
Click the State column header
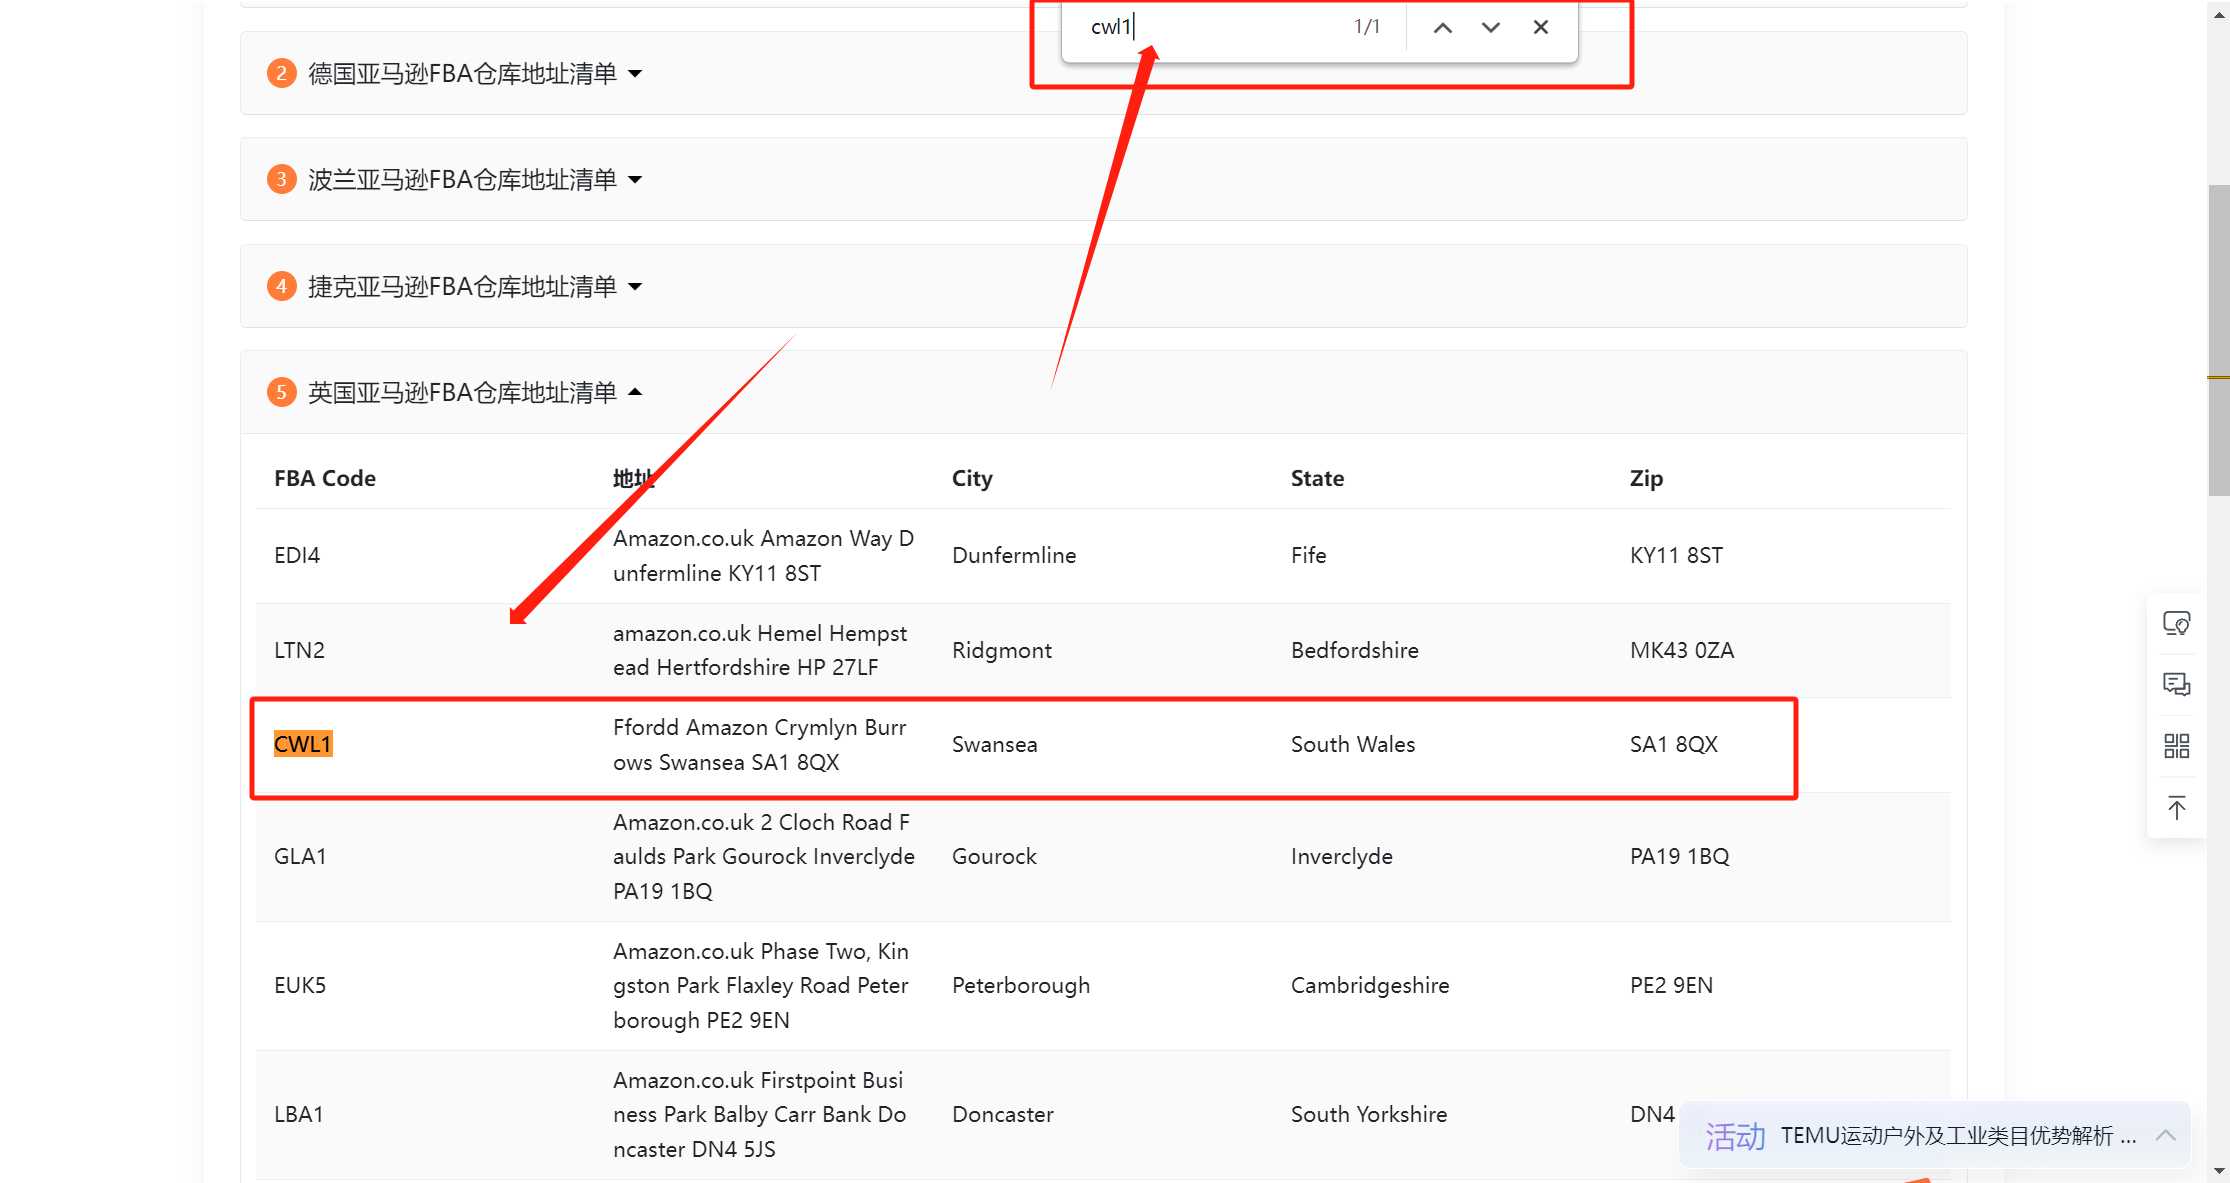pos(1317,478)
